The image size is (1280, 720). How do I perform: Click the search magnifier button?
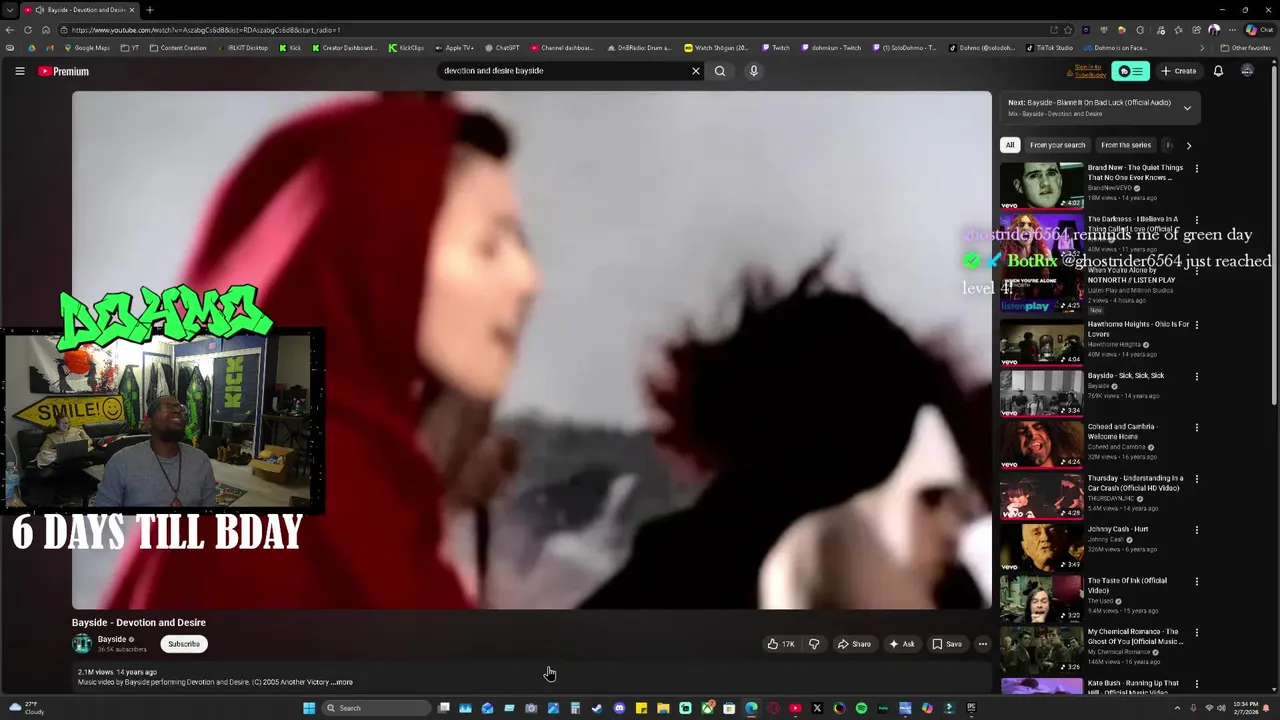(720, 71)
